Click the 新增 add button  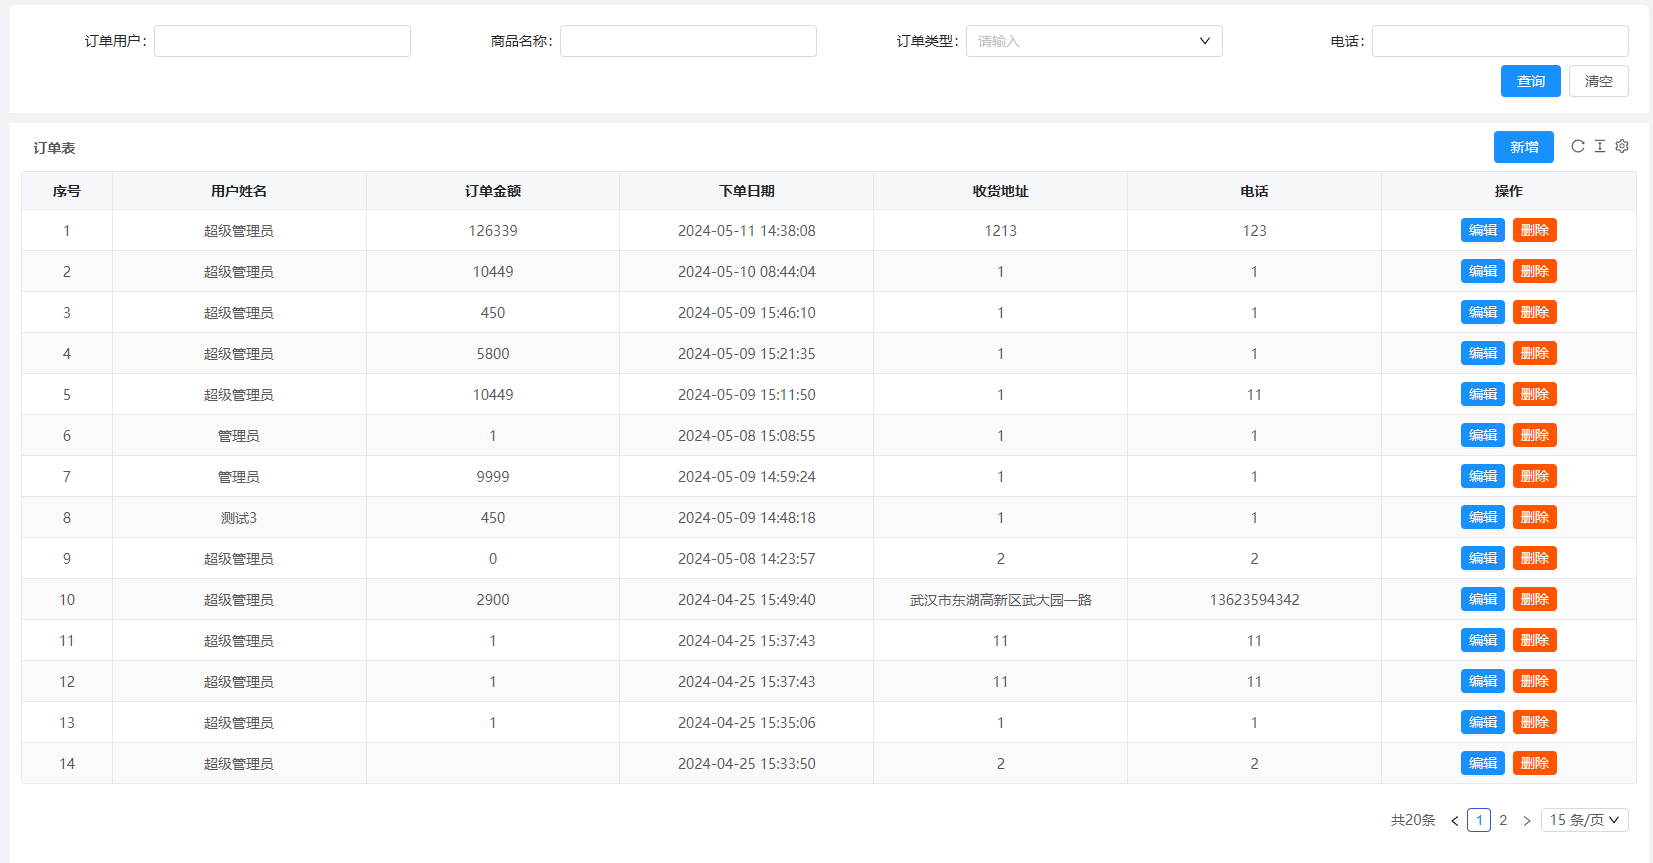point(1524,147)
